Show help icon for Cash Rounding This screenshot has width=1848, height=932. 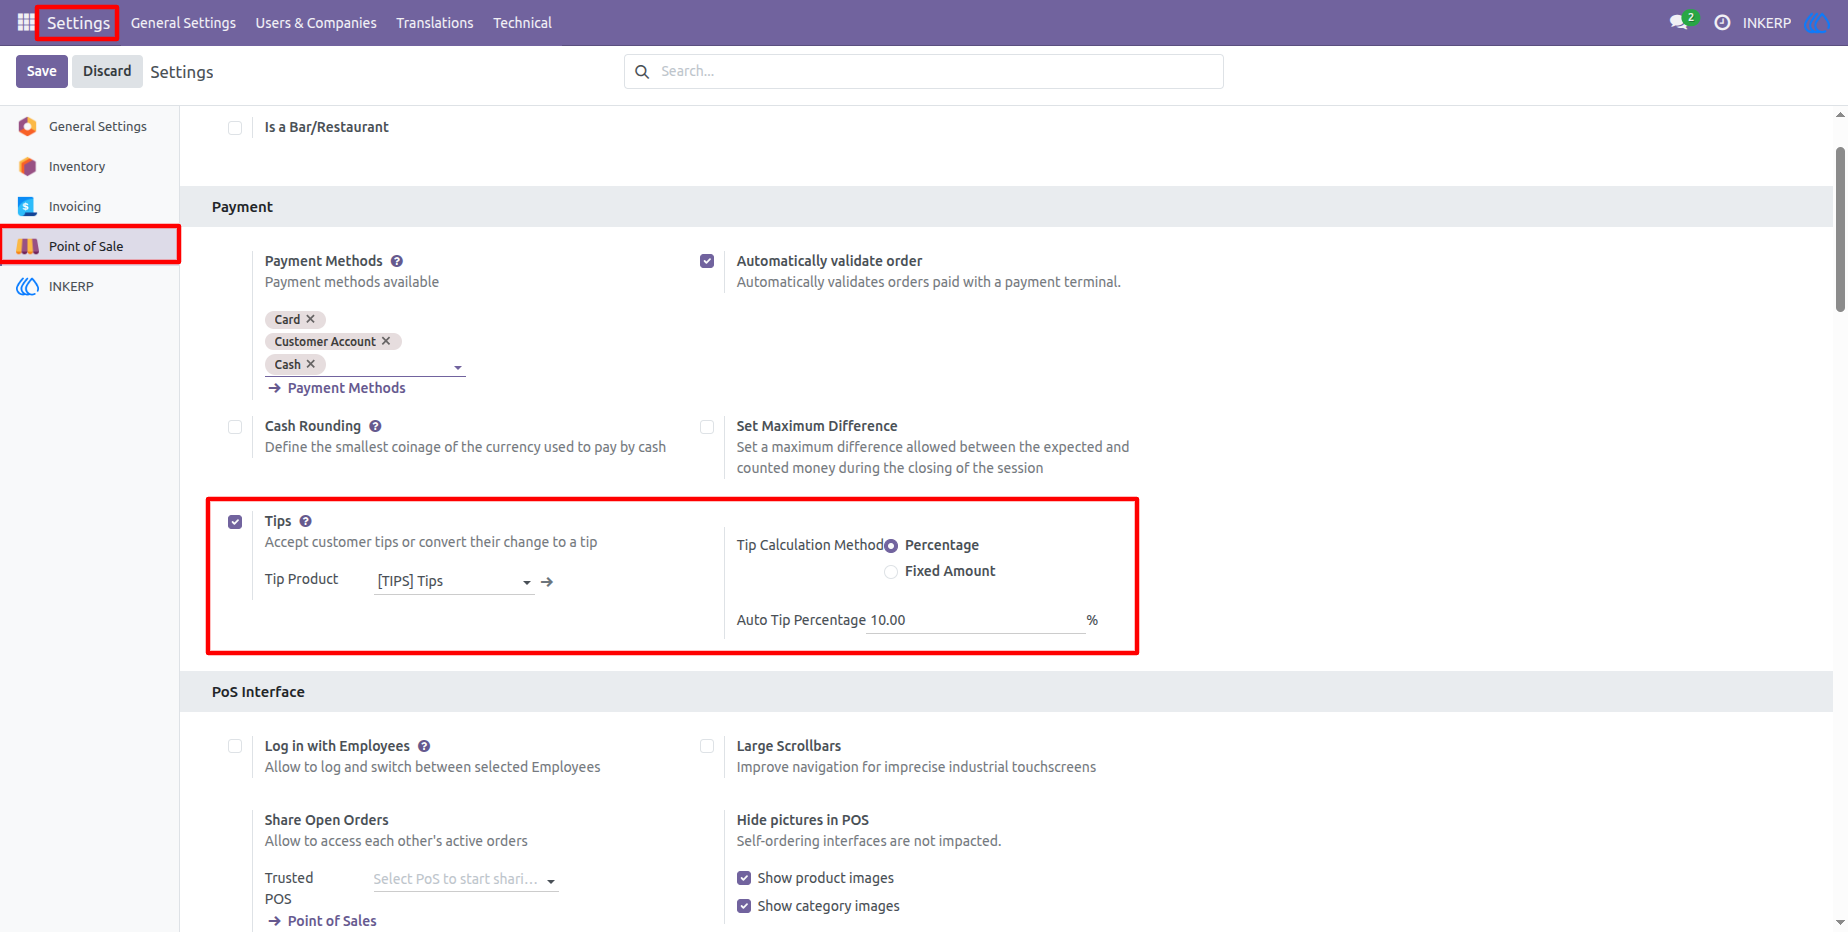375,426
